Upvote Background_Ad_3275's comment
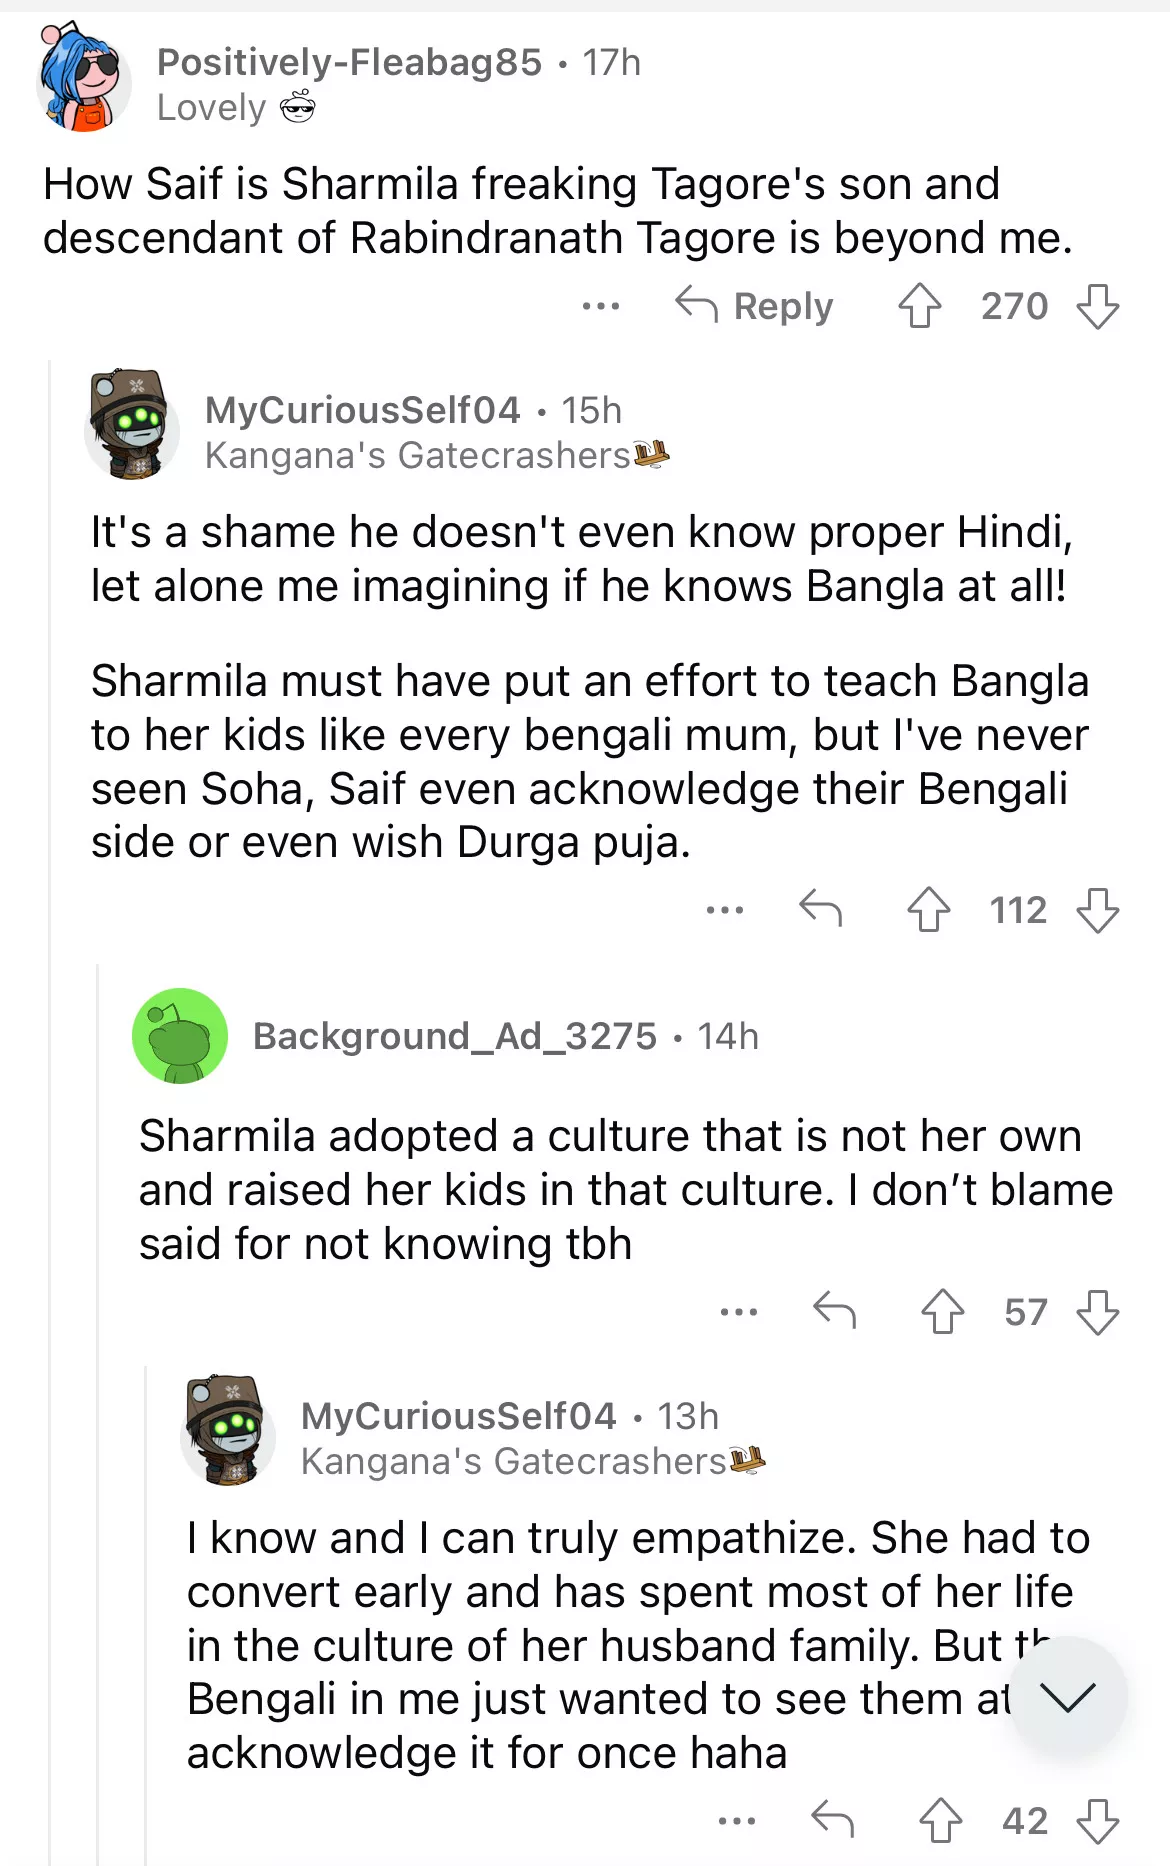This screenshot has width=1170, height=1866. click(x=942, y=1311)
